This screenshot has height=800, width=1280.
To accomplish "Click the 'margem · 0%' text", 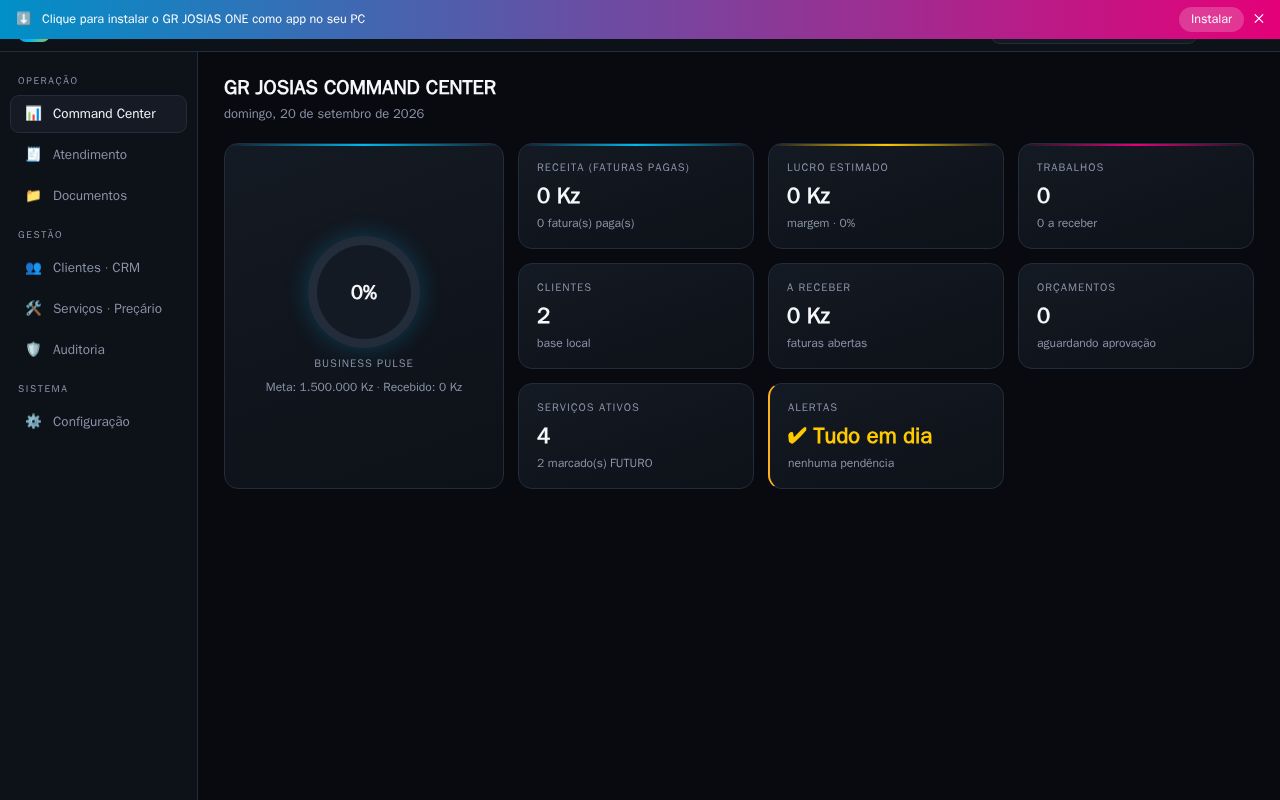I will (821, 223).
